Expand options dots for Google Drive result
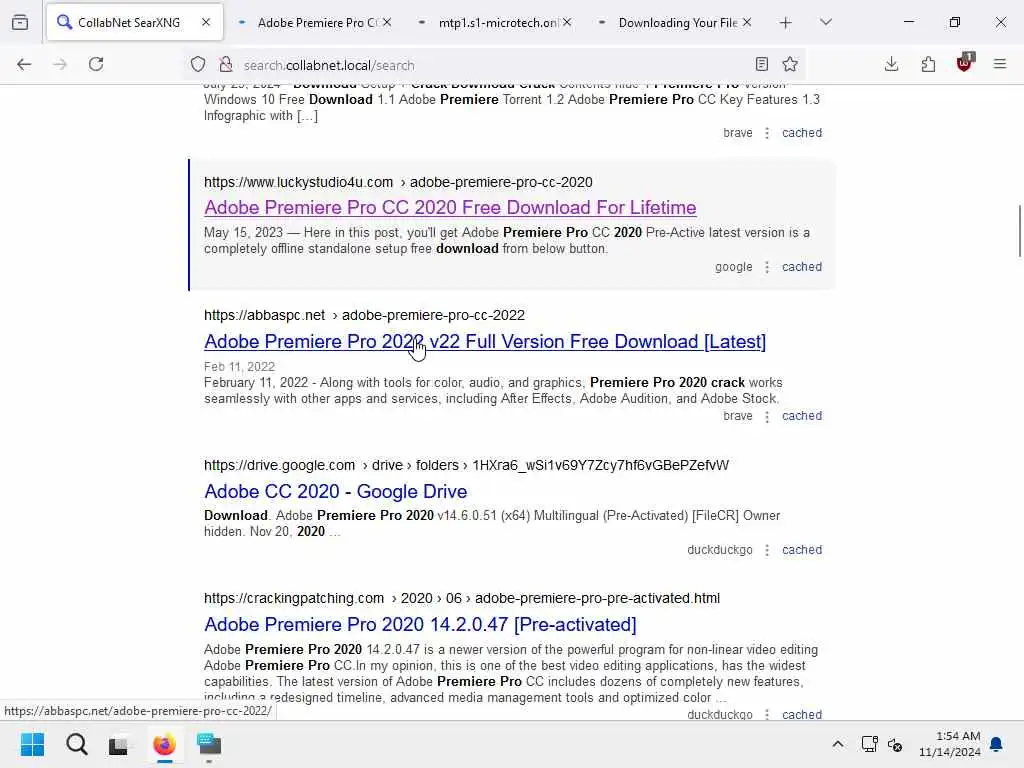The image size is (1024, 768). pos(767,551)
